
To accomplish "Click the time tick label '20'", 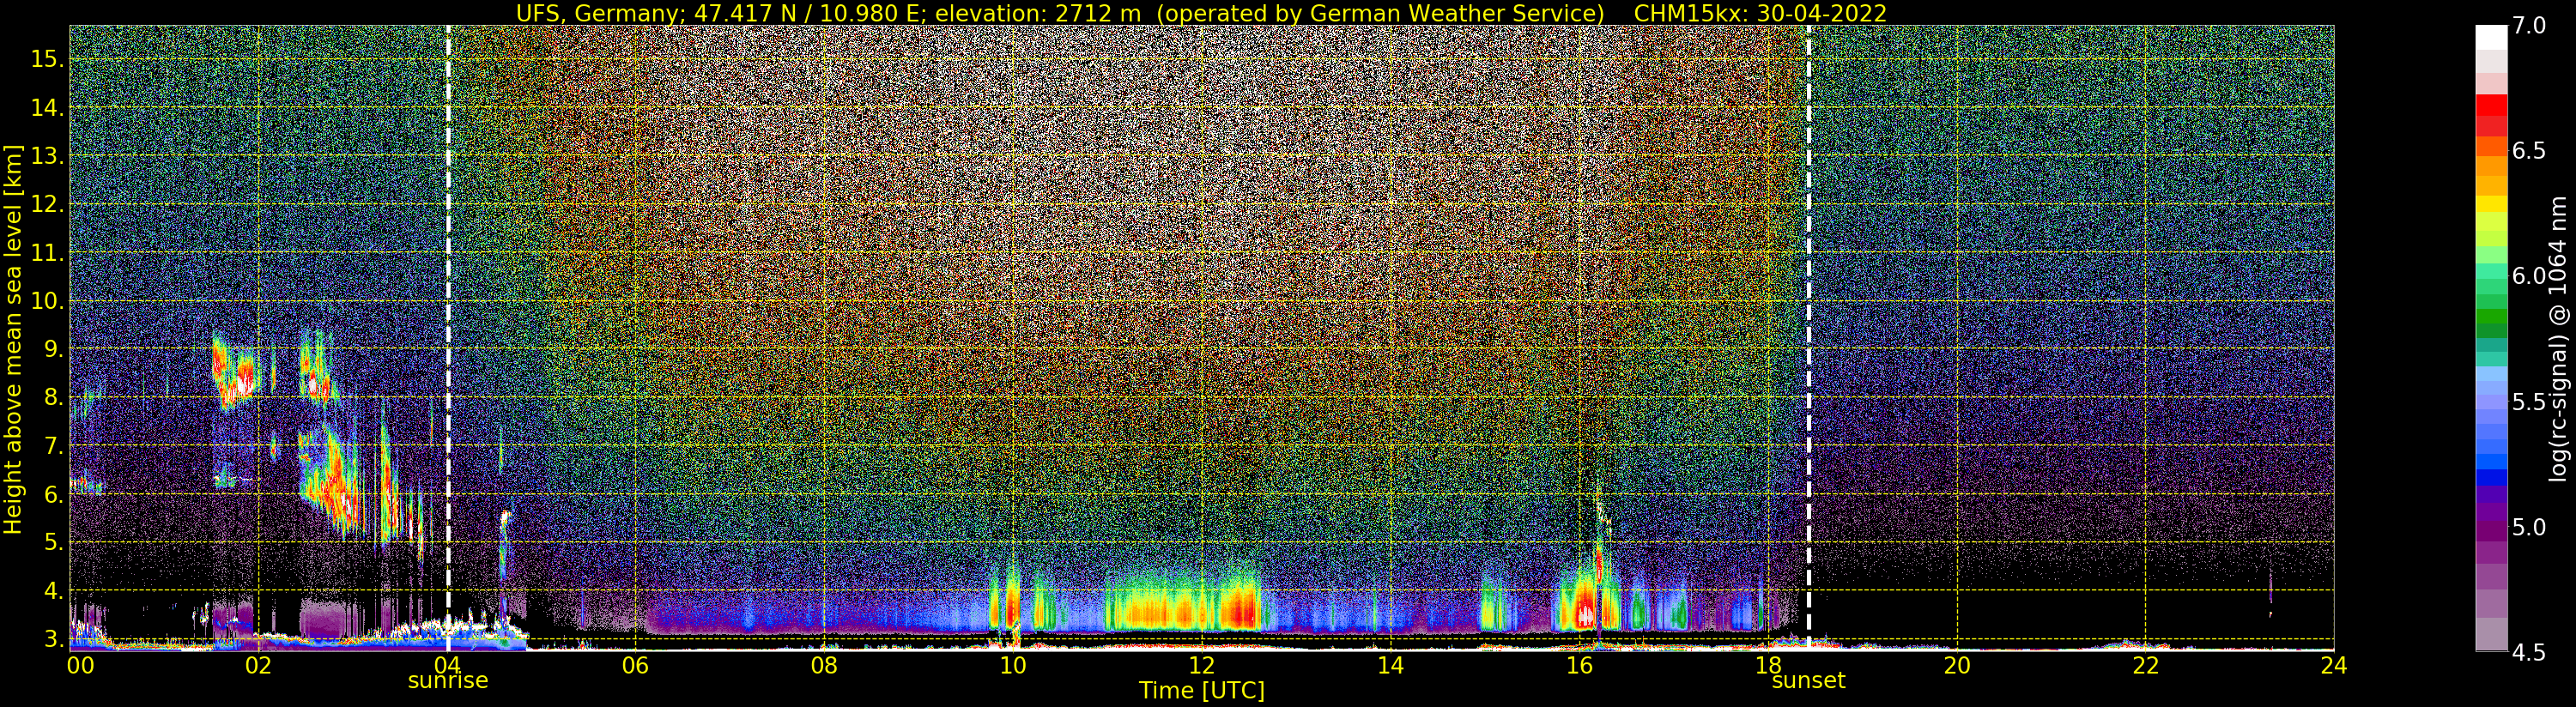I will pos(1957,666).
